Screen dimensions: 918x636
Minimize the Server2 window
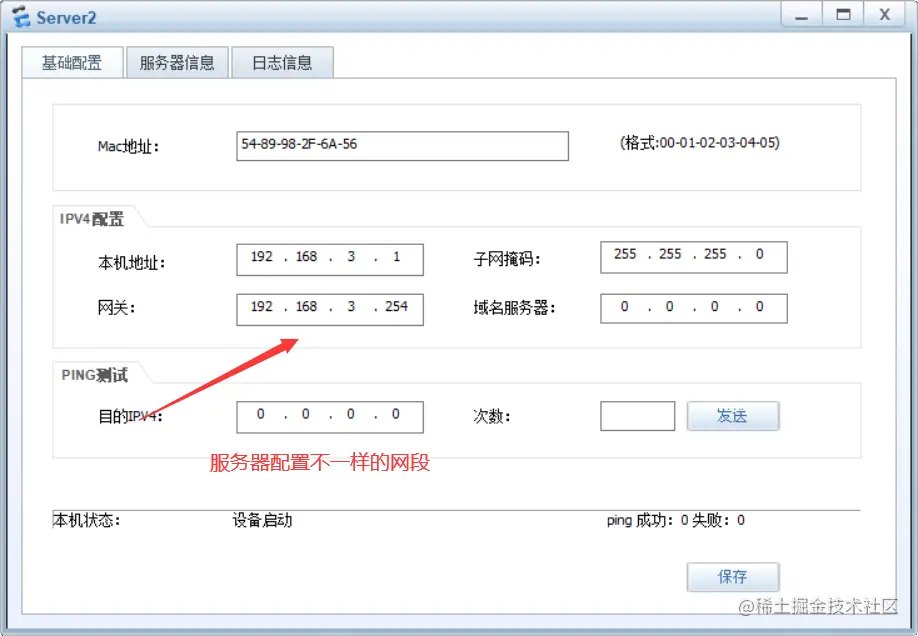801,15
